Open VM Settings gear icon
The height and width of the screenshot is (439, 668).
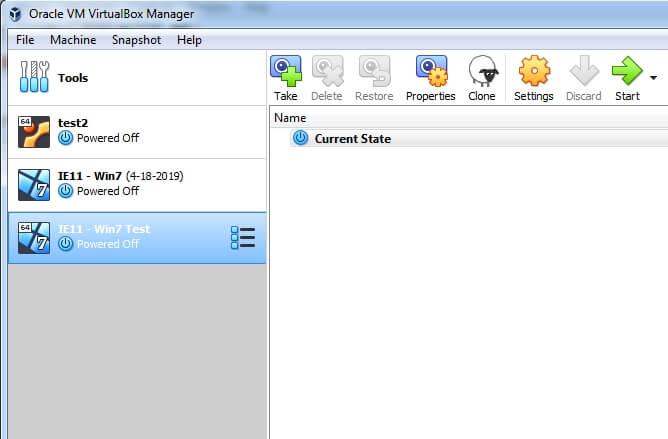point(534,71)
